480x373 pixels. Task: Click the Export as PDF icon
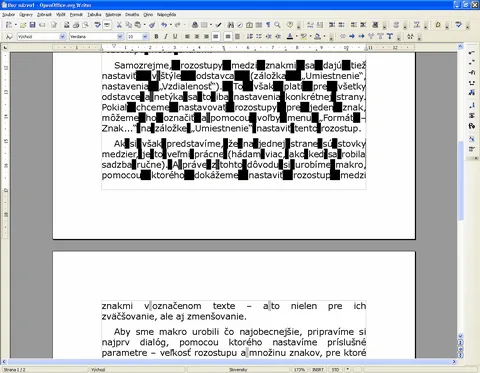point(67,25)
